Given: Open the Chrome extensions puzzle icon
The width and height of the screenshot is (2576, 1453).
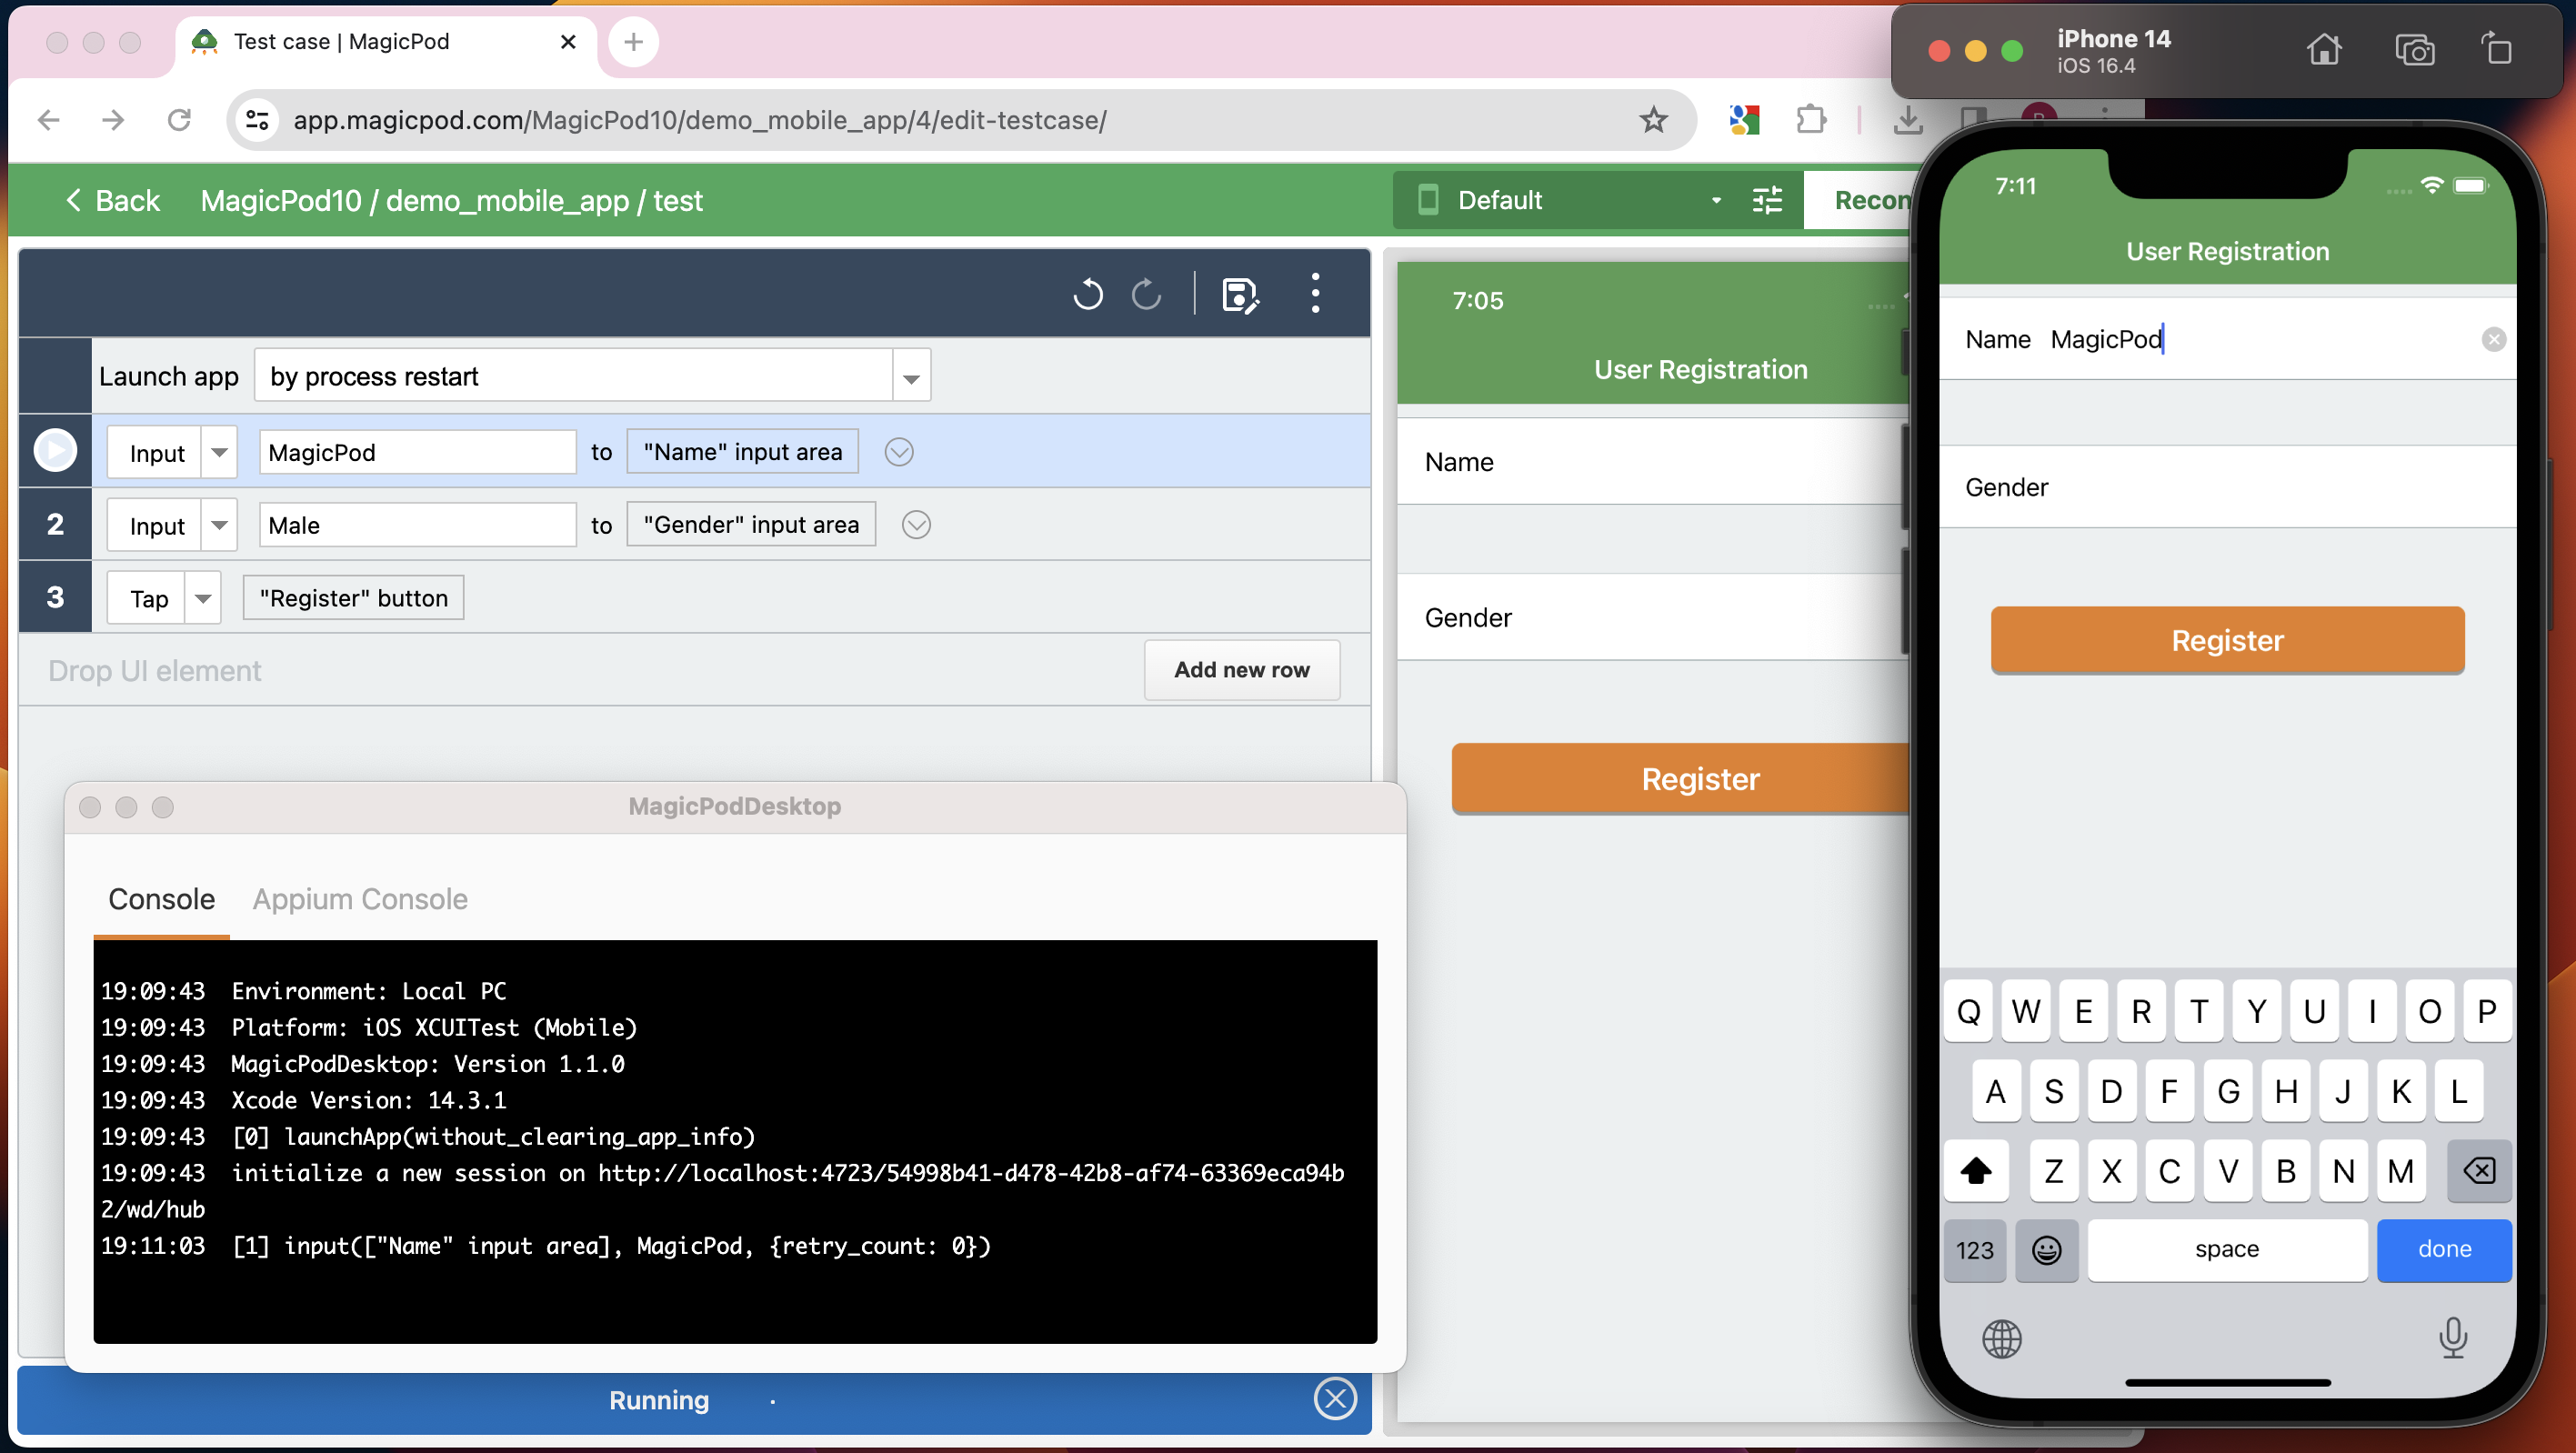Looking at the screenshot, I should [x=1811, y=120].
